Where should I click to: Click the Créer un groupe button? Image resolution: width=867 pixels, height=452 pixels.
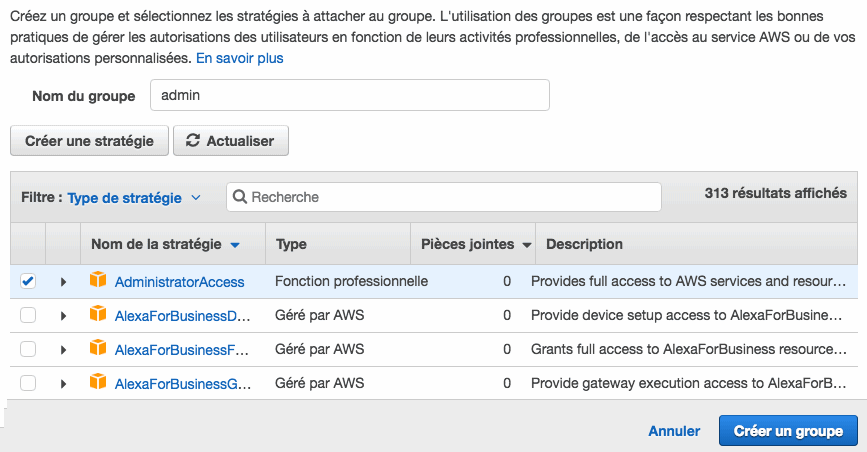pyautogui.click(x=788, y=431)
